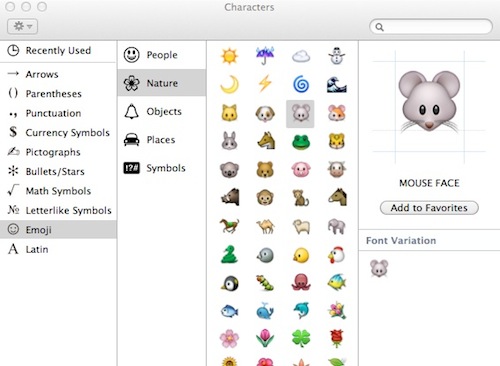Viewport: 500px width, 366px height.
Task: Select the crescent moon emoji
Action: [229, 84]
